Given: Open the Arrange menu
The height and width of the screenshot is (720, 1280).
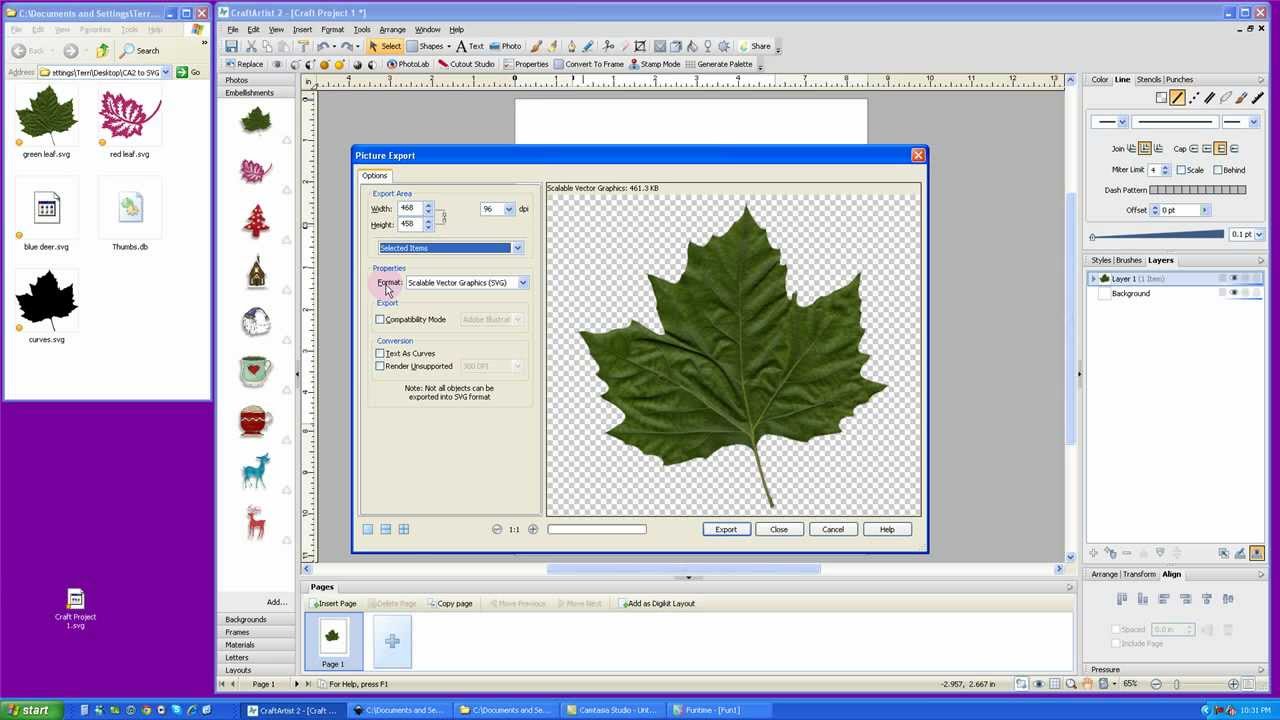Looking at the screenshot, I should (392, 30).
